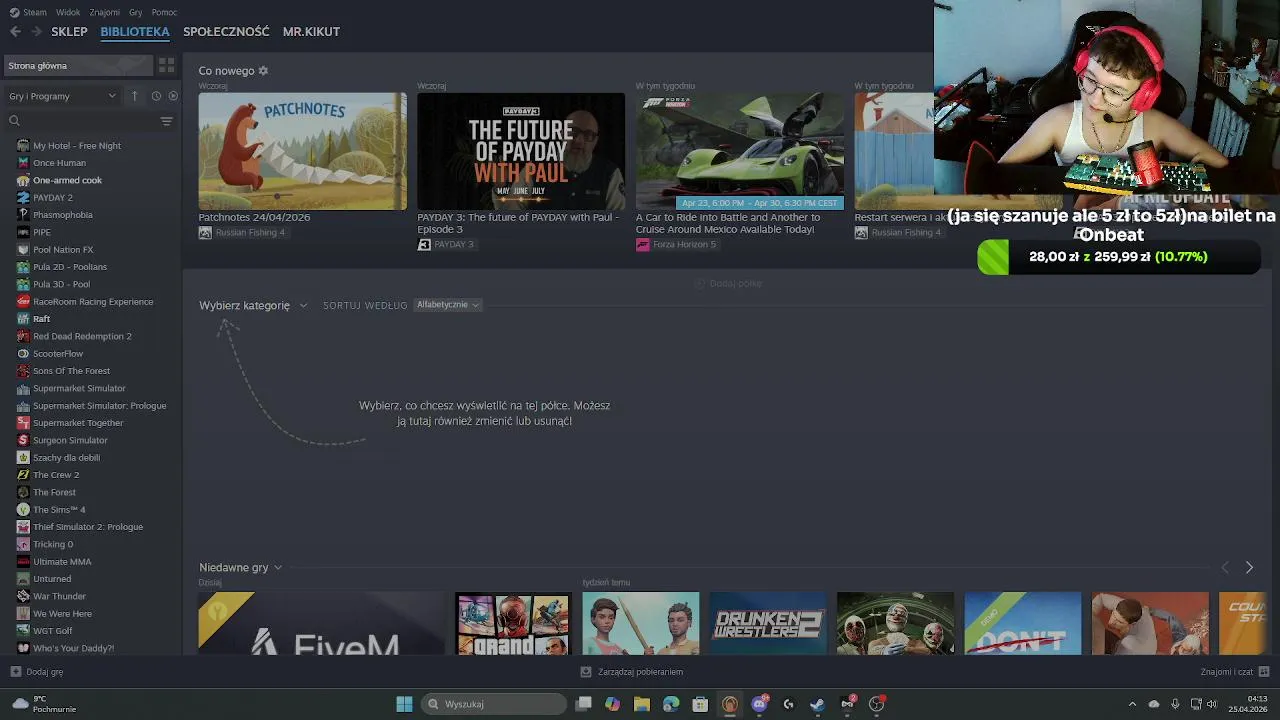Open the Gry menu
This screenshot has width=1280, height=720.
[x=135, y=12]
